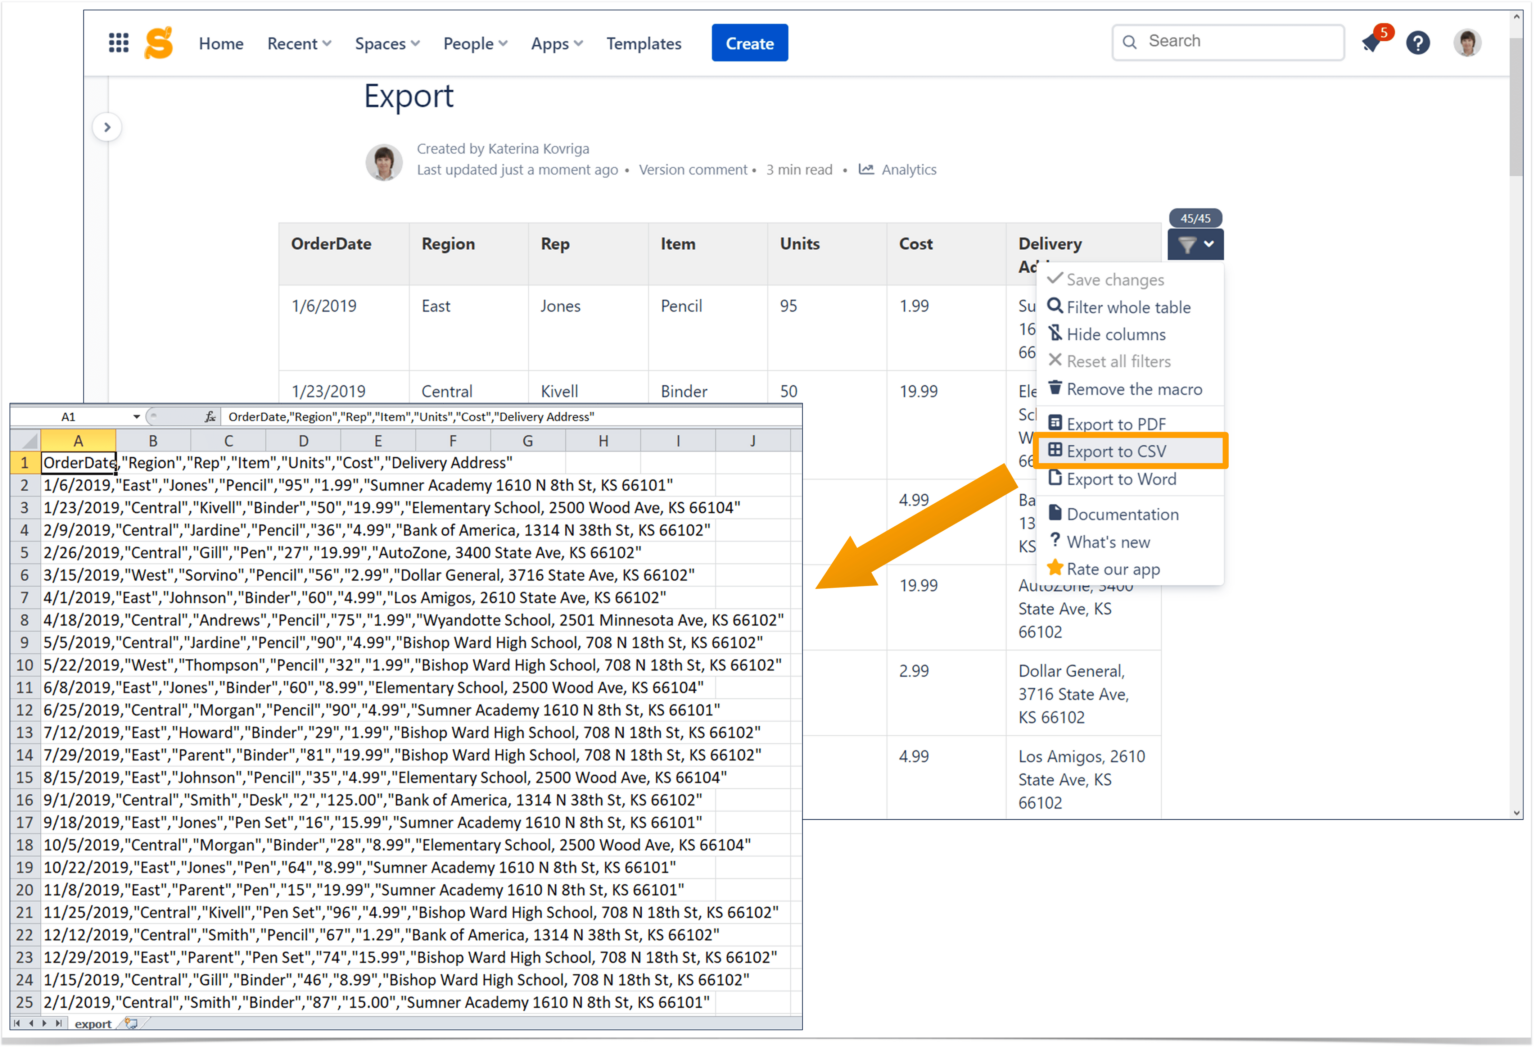Click the Atlassian app switcher grid icon
1536x1048 pixels.
(x=118, y=42)
